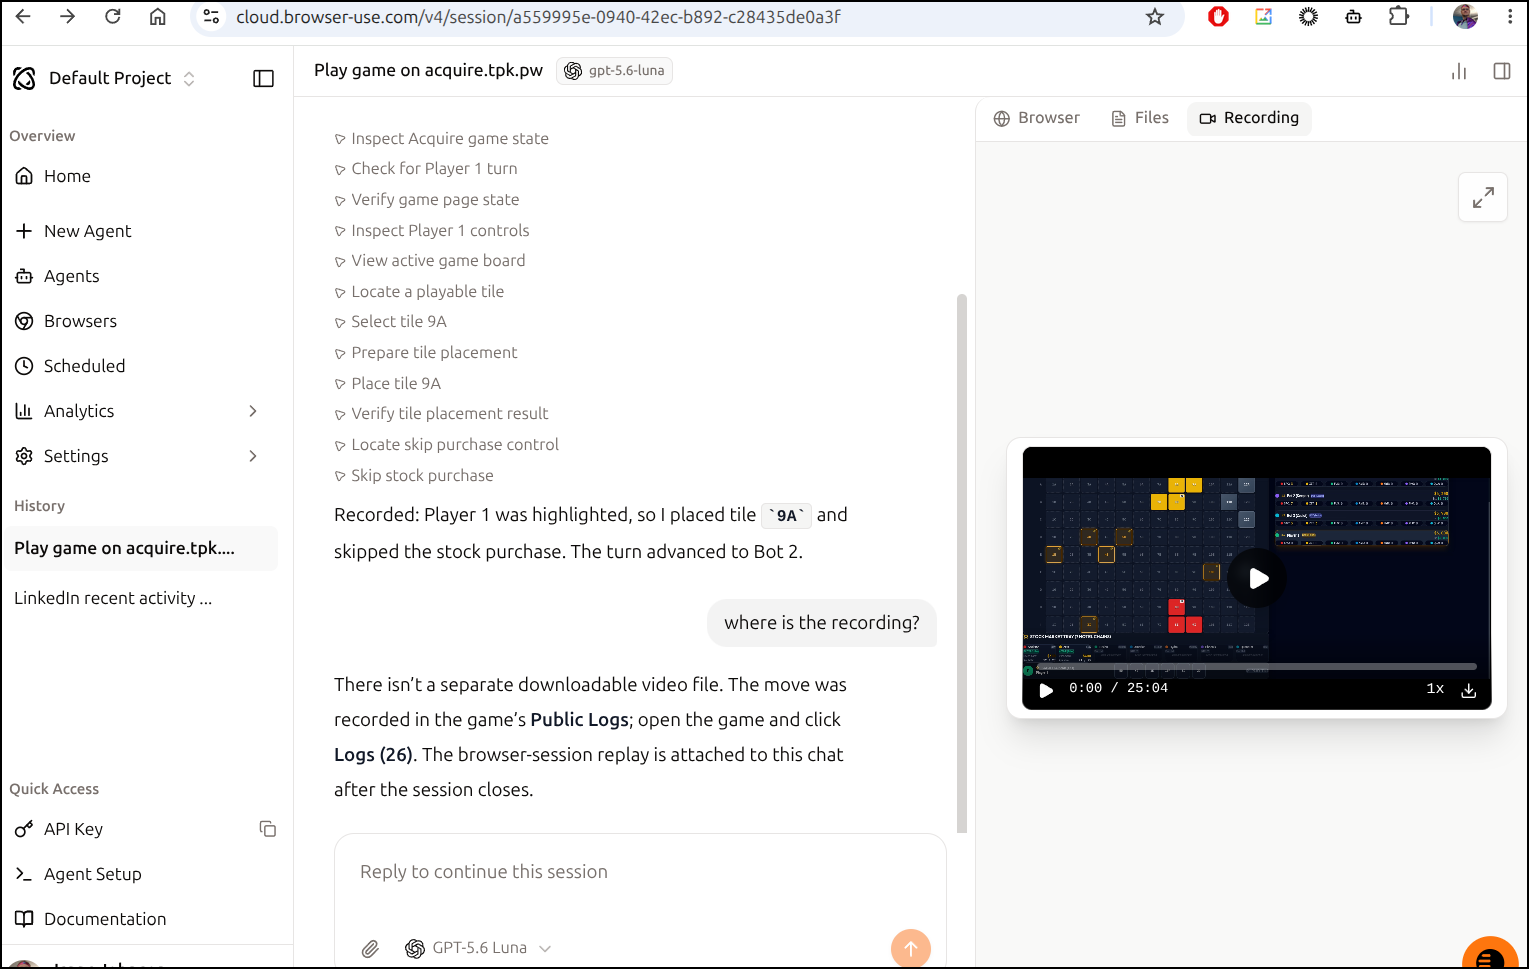Expand the Settings submenu
1529x969 pixels.
[253, 456]
